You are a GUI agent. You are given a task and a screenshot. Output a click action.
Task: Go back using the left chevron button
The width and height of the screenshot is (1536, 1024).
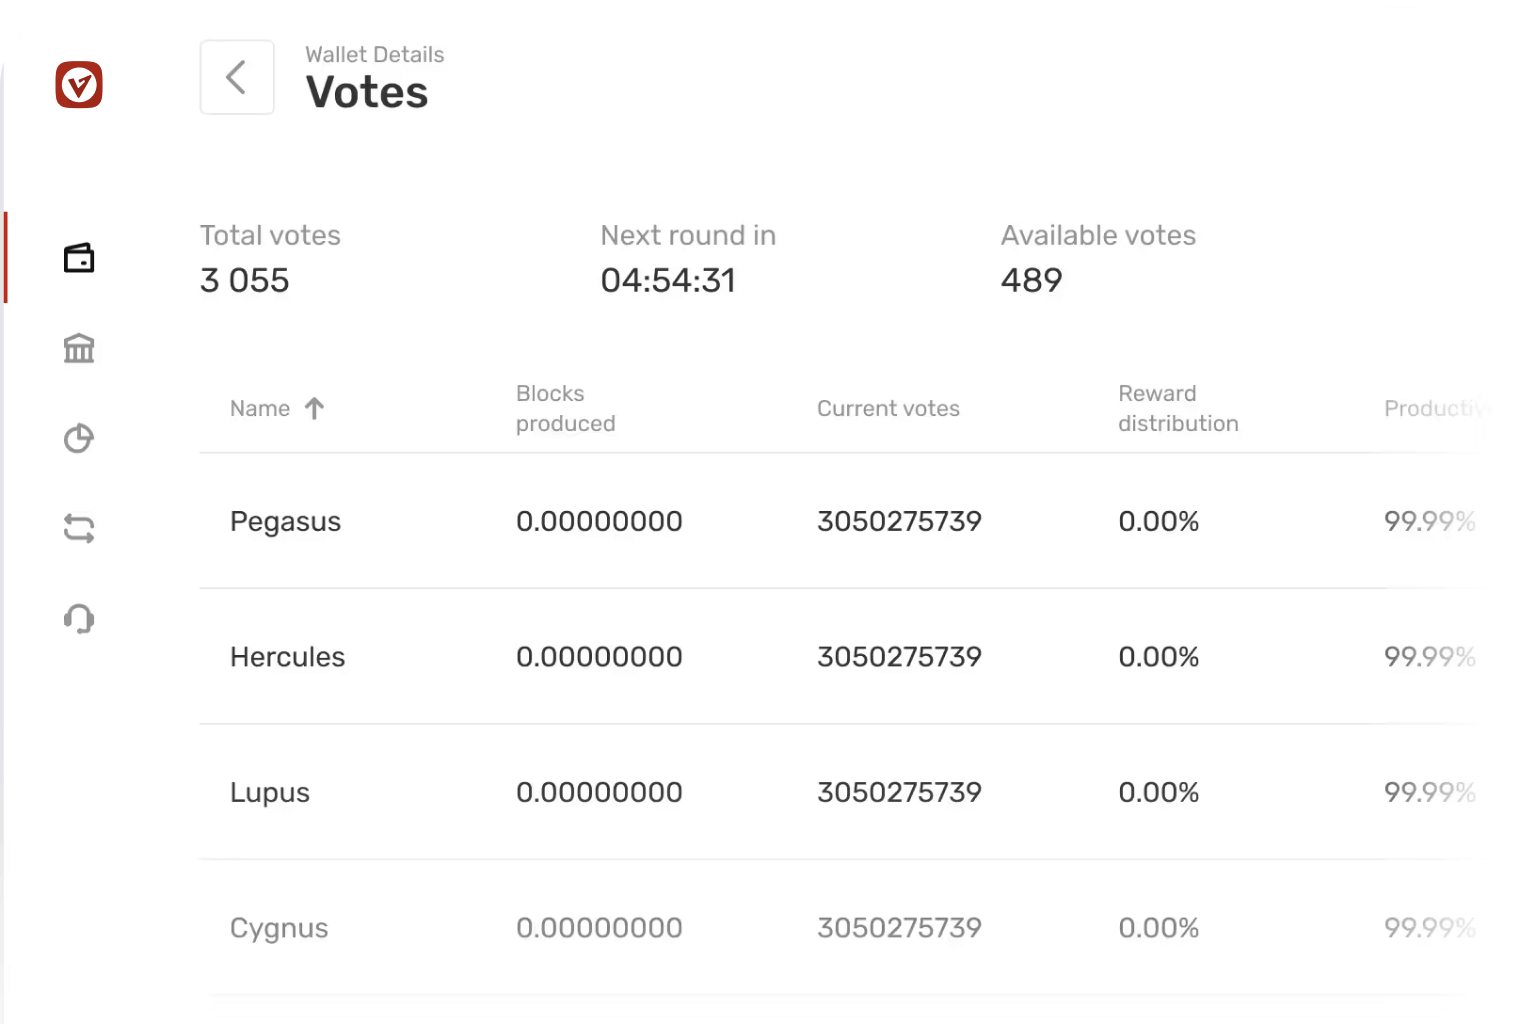[x=237, y=77]
